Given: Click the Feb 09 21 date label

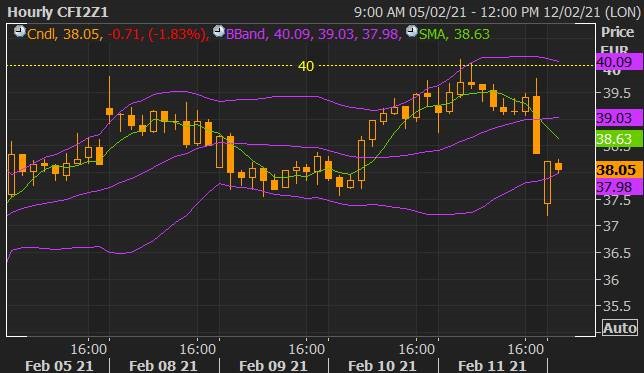Looking at the screenshot, I should pyautogui.click(x=273, y=366).
